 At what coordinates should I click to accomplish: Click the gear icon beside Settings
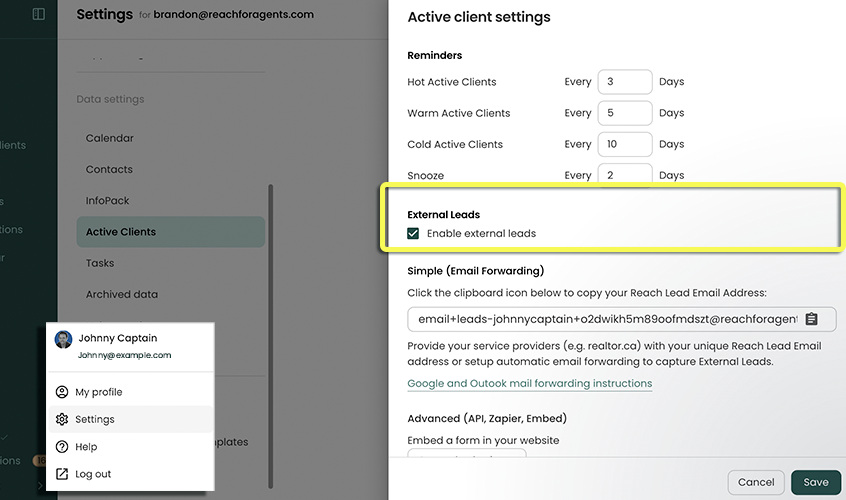click(x=62, y=419)
